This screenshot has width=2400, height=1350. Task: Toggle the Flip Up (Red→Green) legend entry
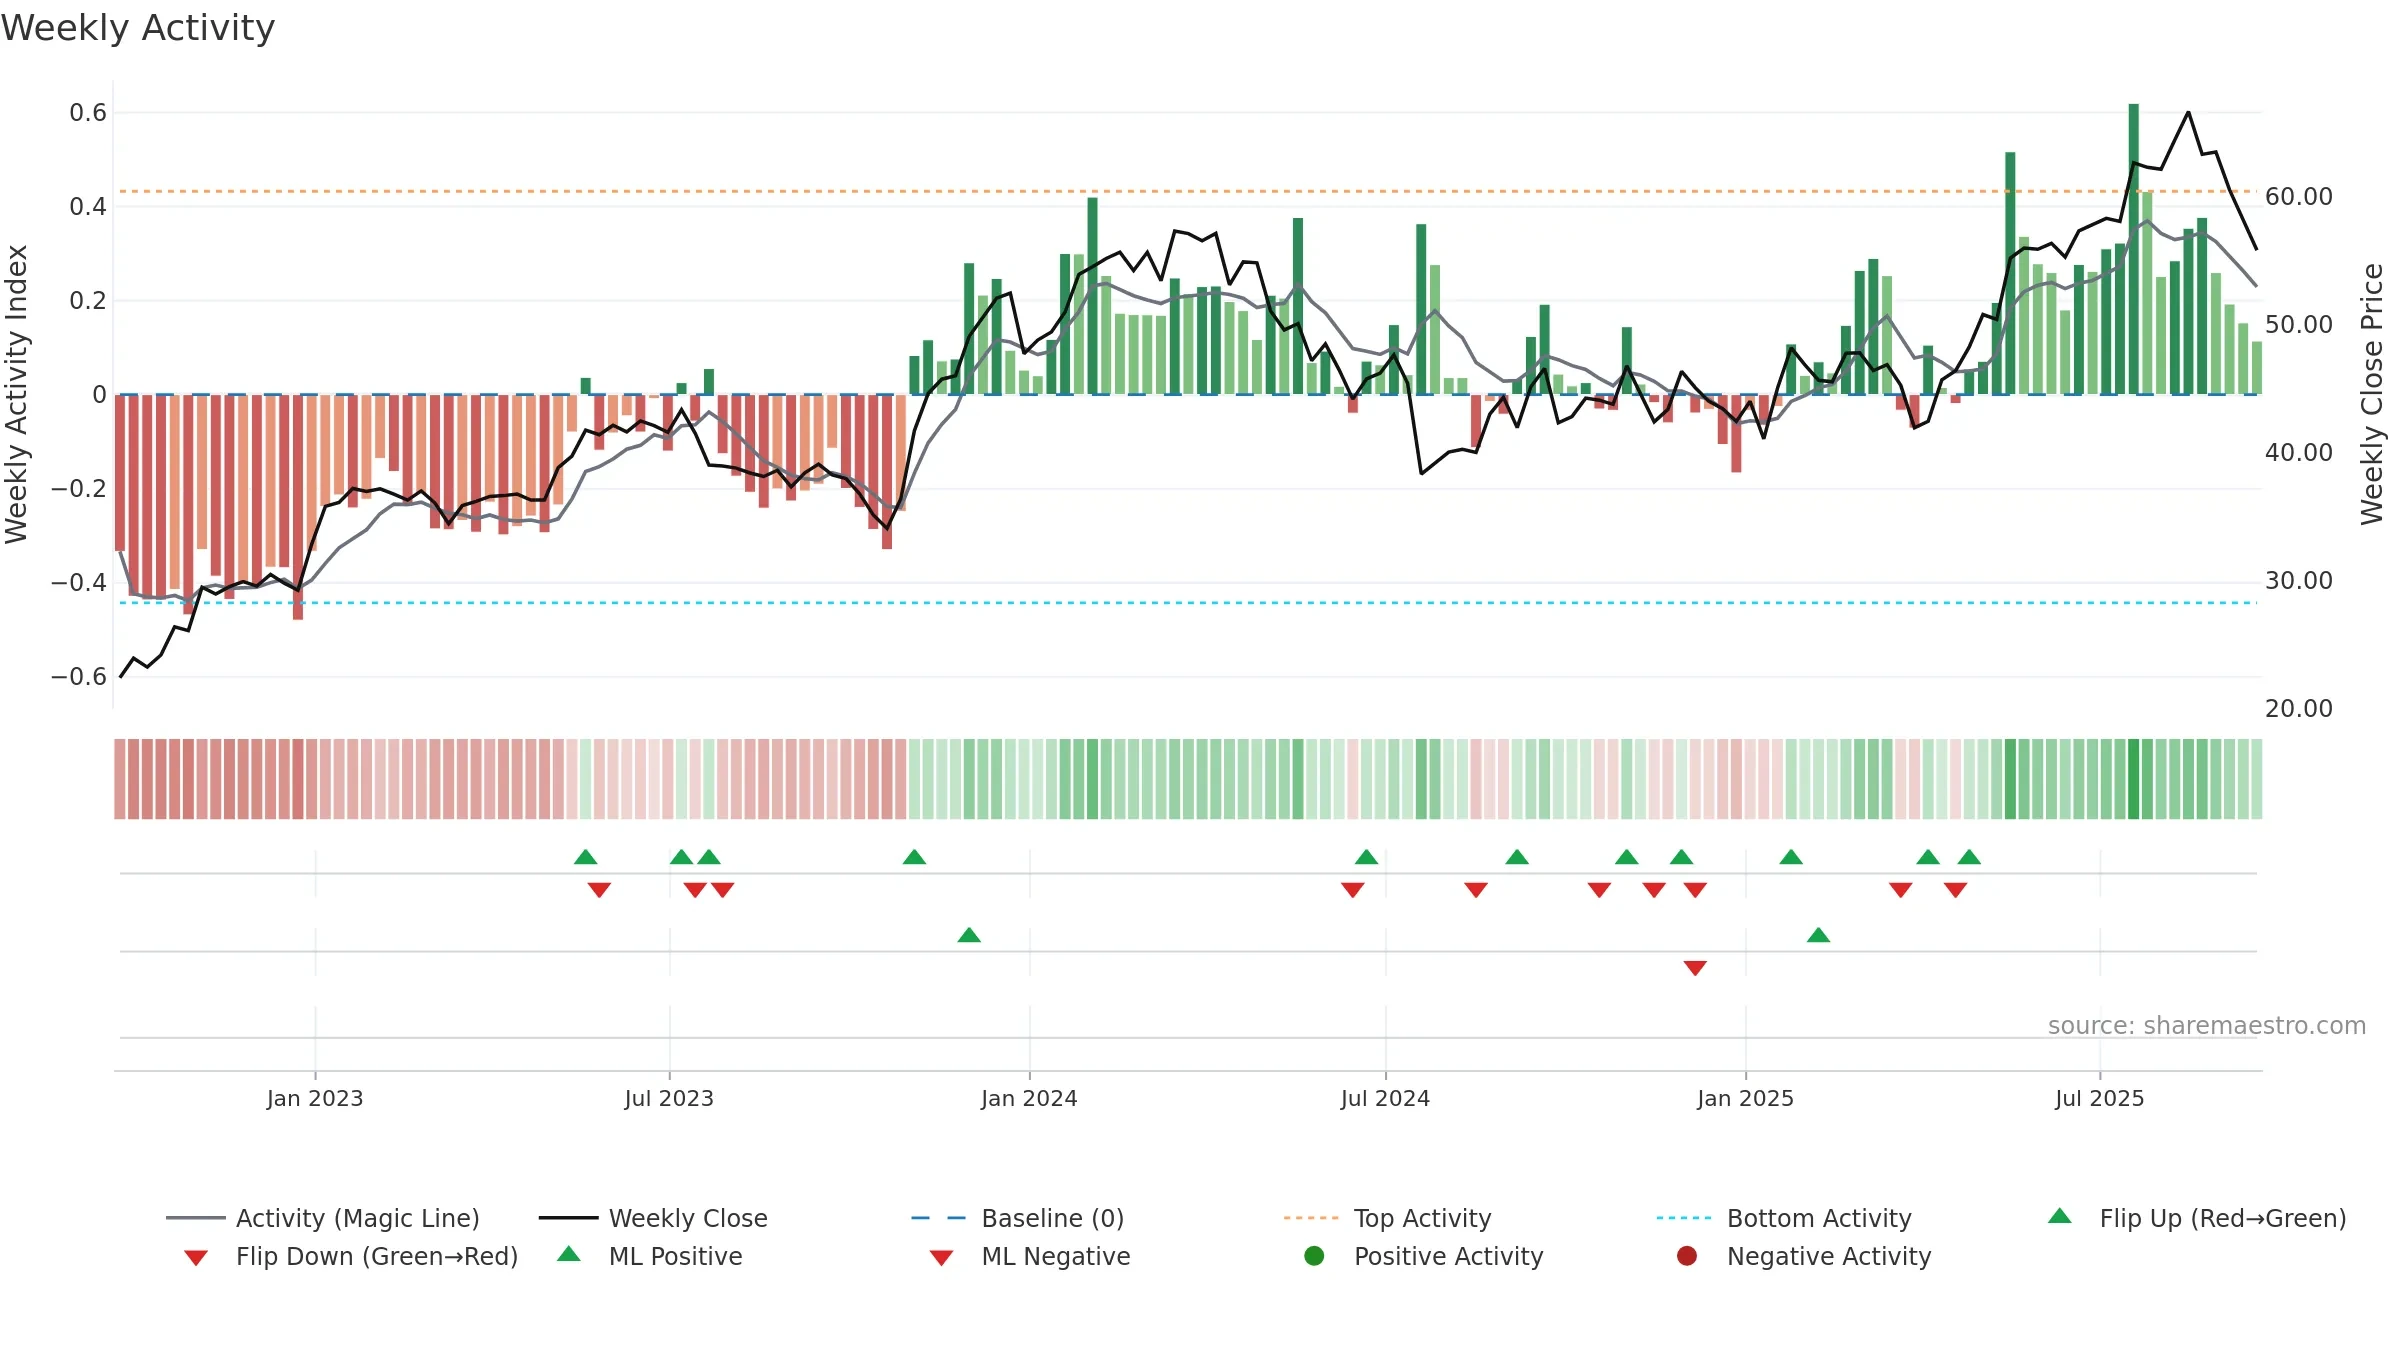coord(2196,1218)
